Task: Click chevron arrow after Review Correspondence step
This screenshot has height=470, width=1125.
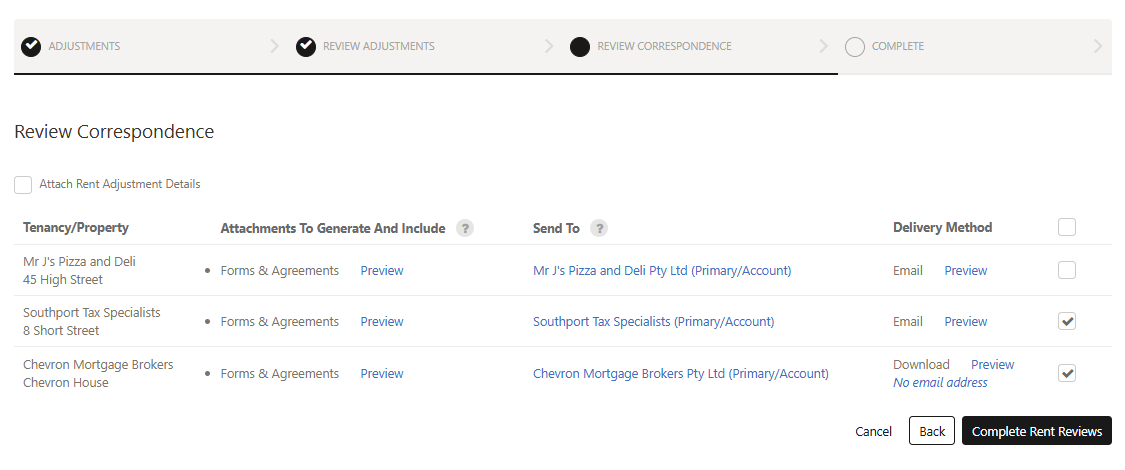Action: click(823, 46)
